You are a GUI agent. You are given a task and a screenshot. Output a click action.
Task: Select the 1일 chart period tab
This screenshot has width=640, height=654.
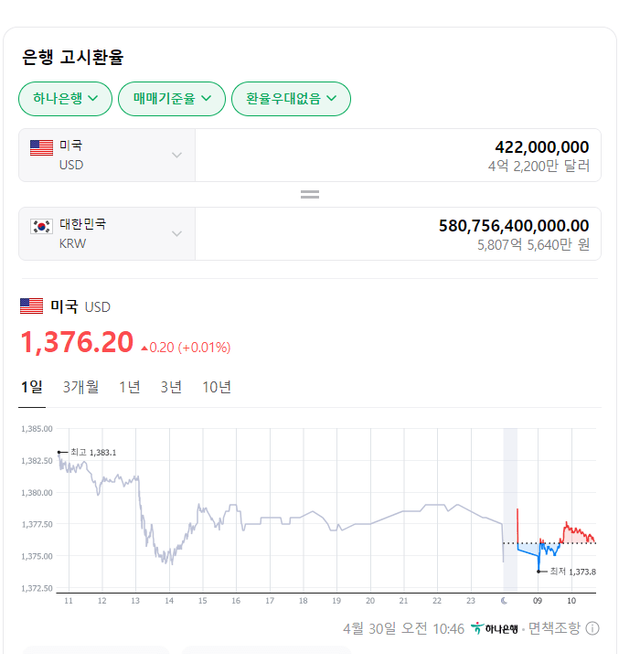[32, 387]
